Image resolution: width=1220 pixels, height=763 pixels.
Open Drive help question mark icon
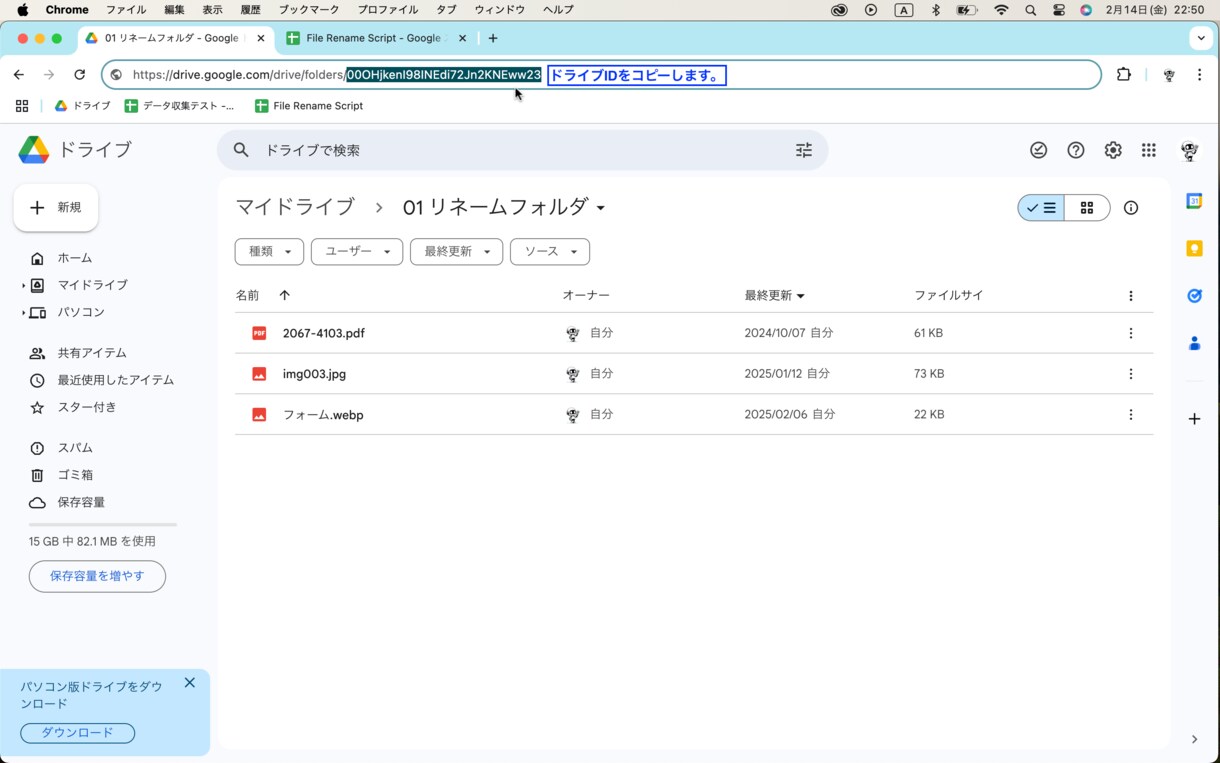[x=1076, y=150]
